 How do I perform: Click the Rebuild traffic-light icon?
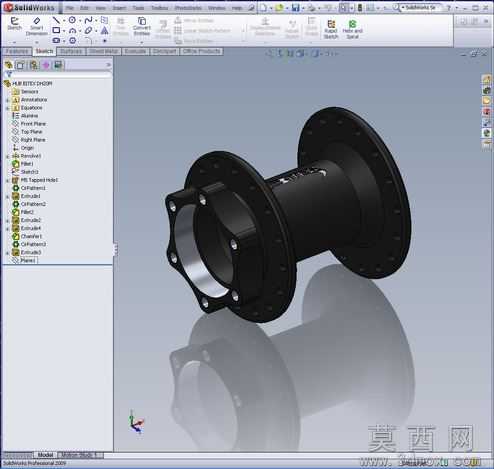click(360, 7)
